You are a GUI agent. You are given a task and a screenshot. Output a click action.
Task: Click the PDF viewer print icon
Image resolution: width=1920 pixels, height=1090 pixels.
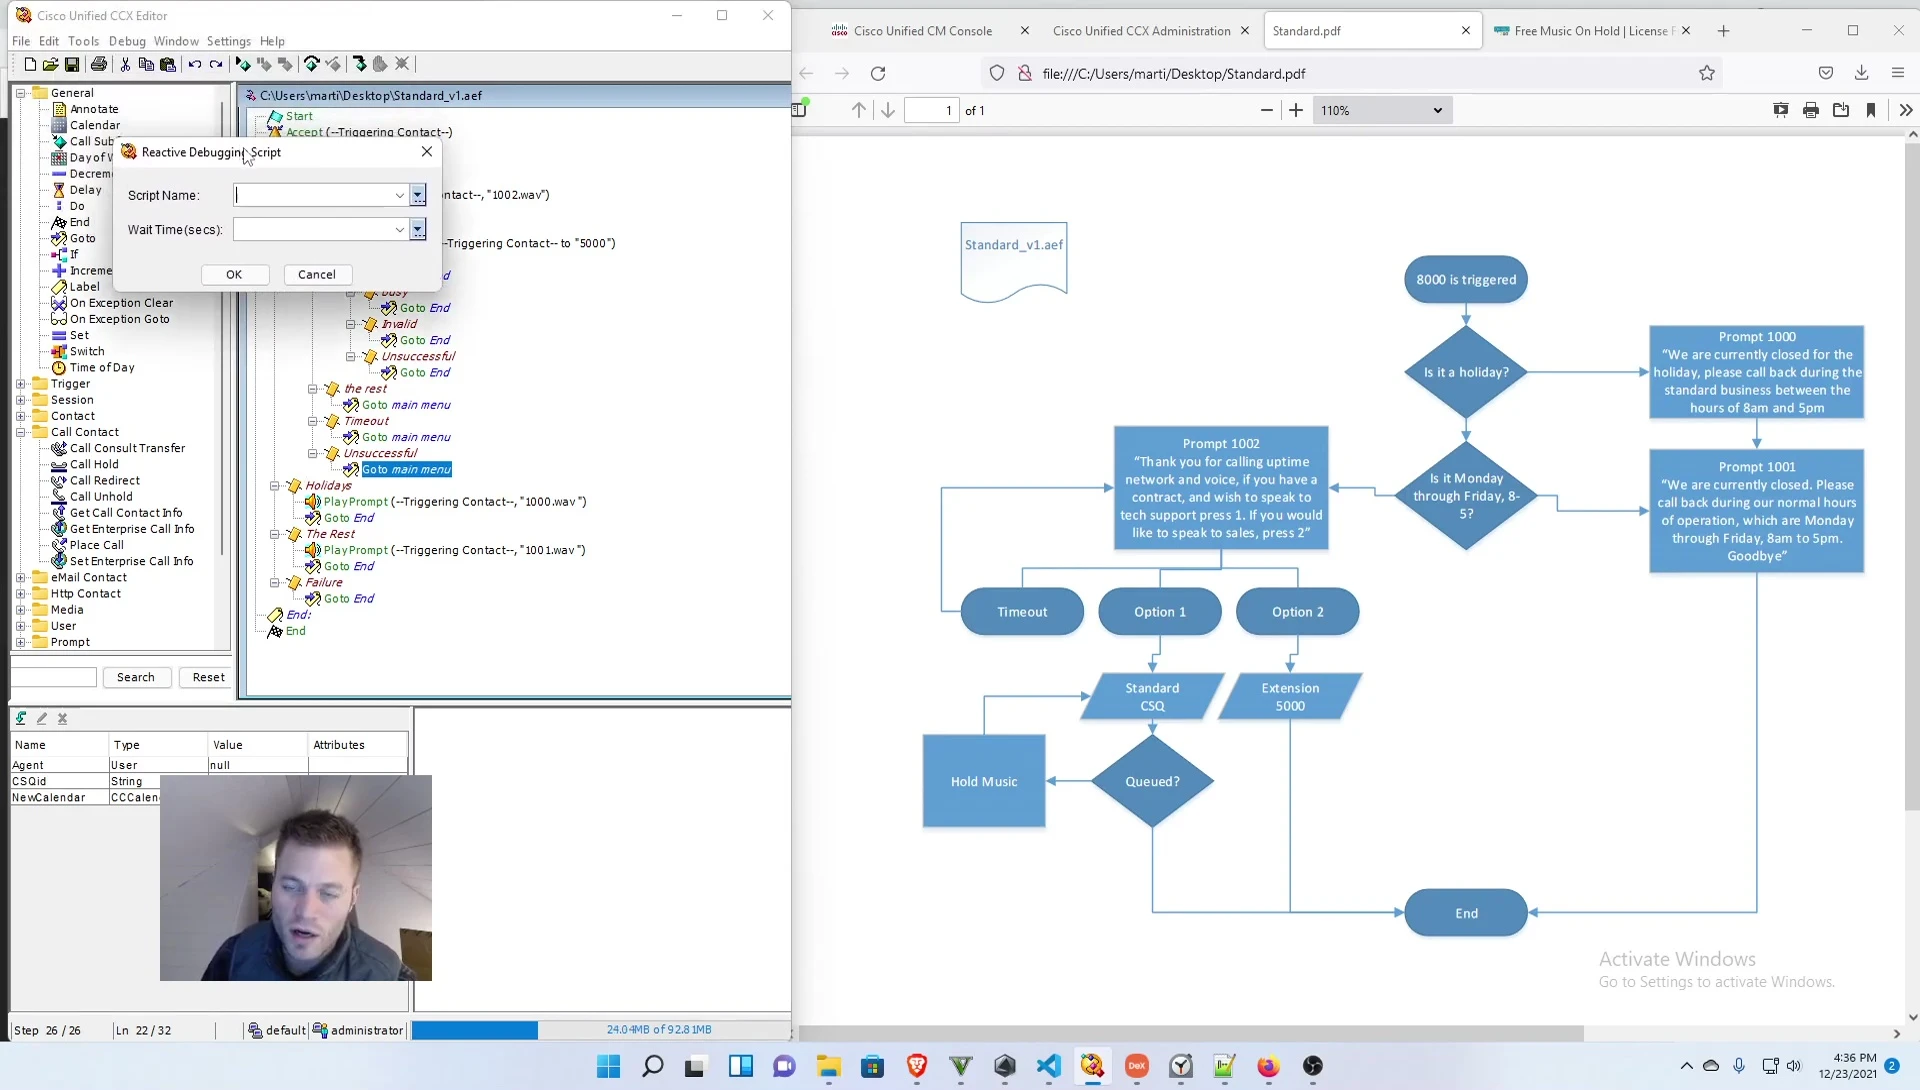pos(1811,110)
